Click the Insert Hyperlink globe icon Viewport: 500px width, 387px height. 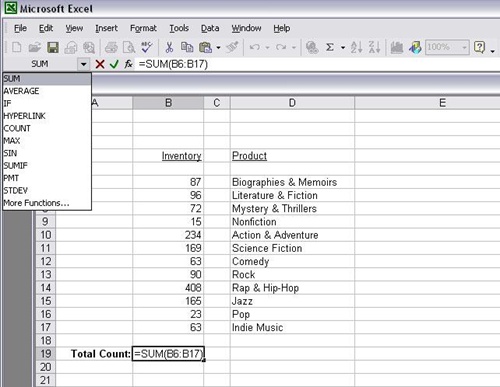[x=312, y=47]
